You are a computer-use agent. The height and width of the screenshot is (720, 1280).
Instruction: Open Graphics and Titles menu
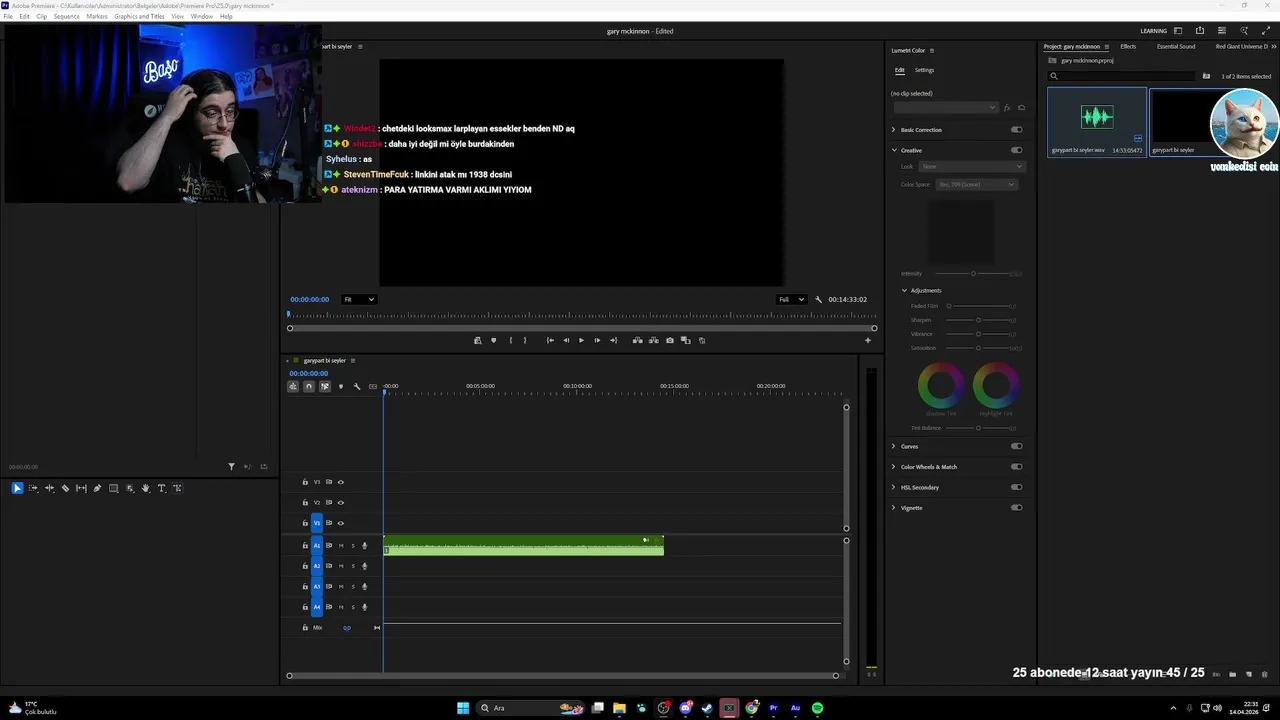coord(140,16)
